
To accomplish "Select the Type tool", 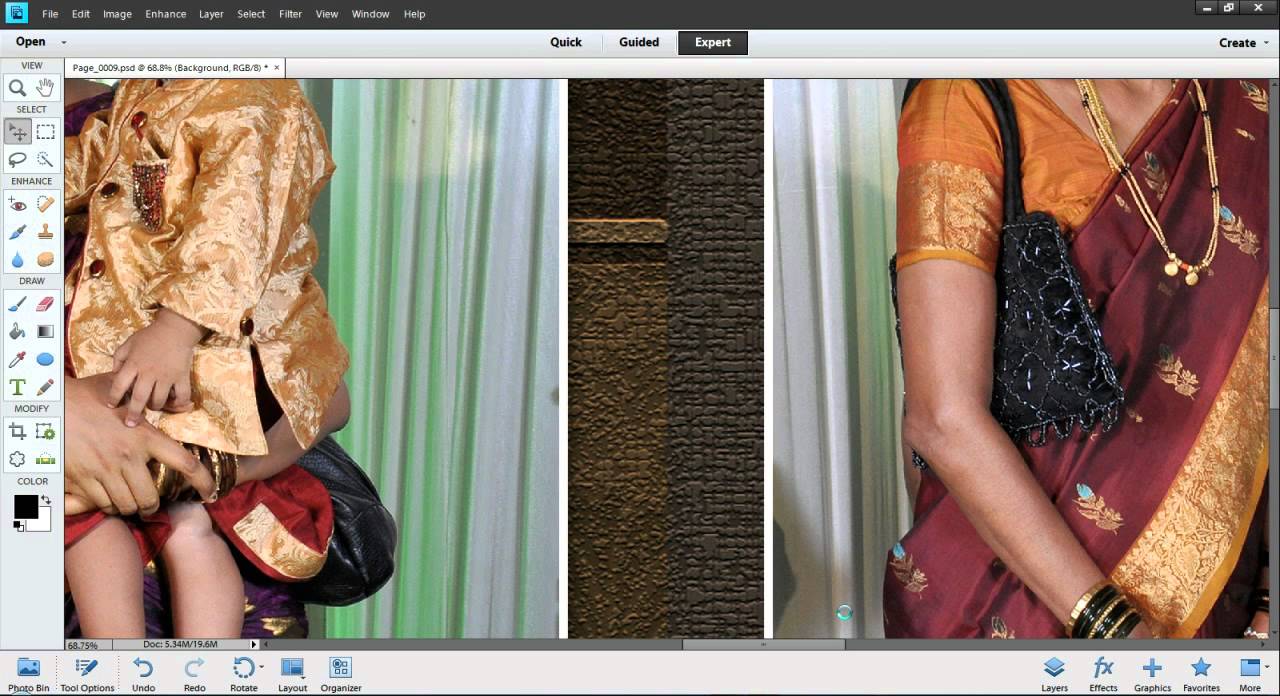I will coord(17,387).
